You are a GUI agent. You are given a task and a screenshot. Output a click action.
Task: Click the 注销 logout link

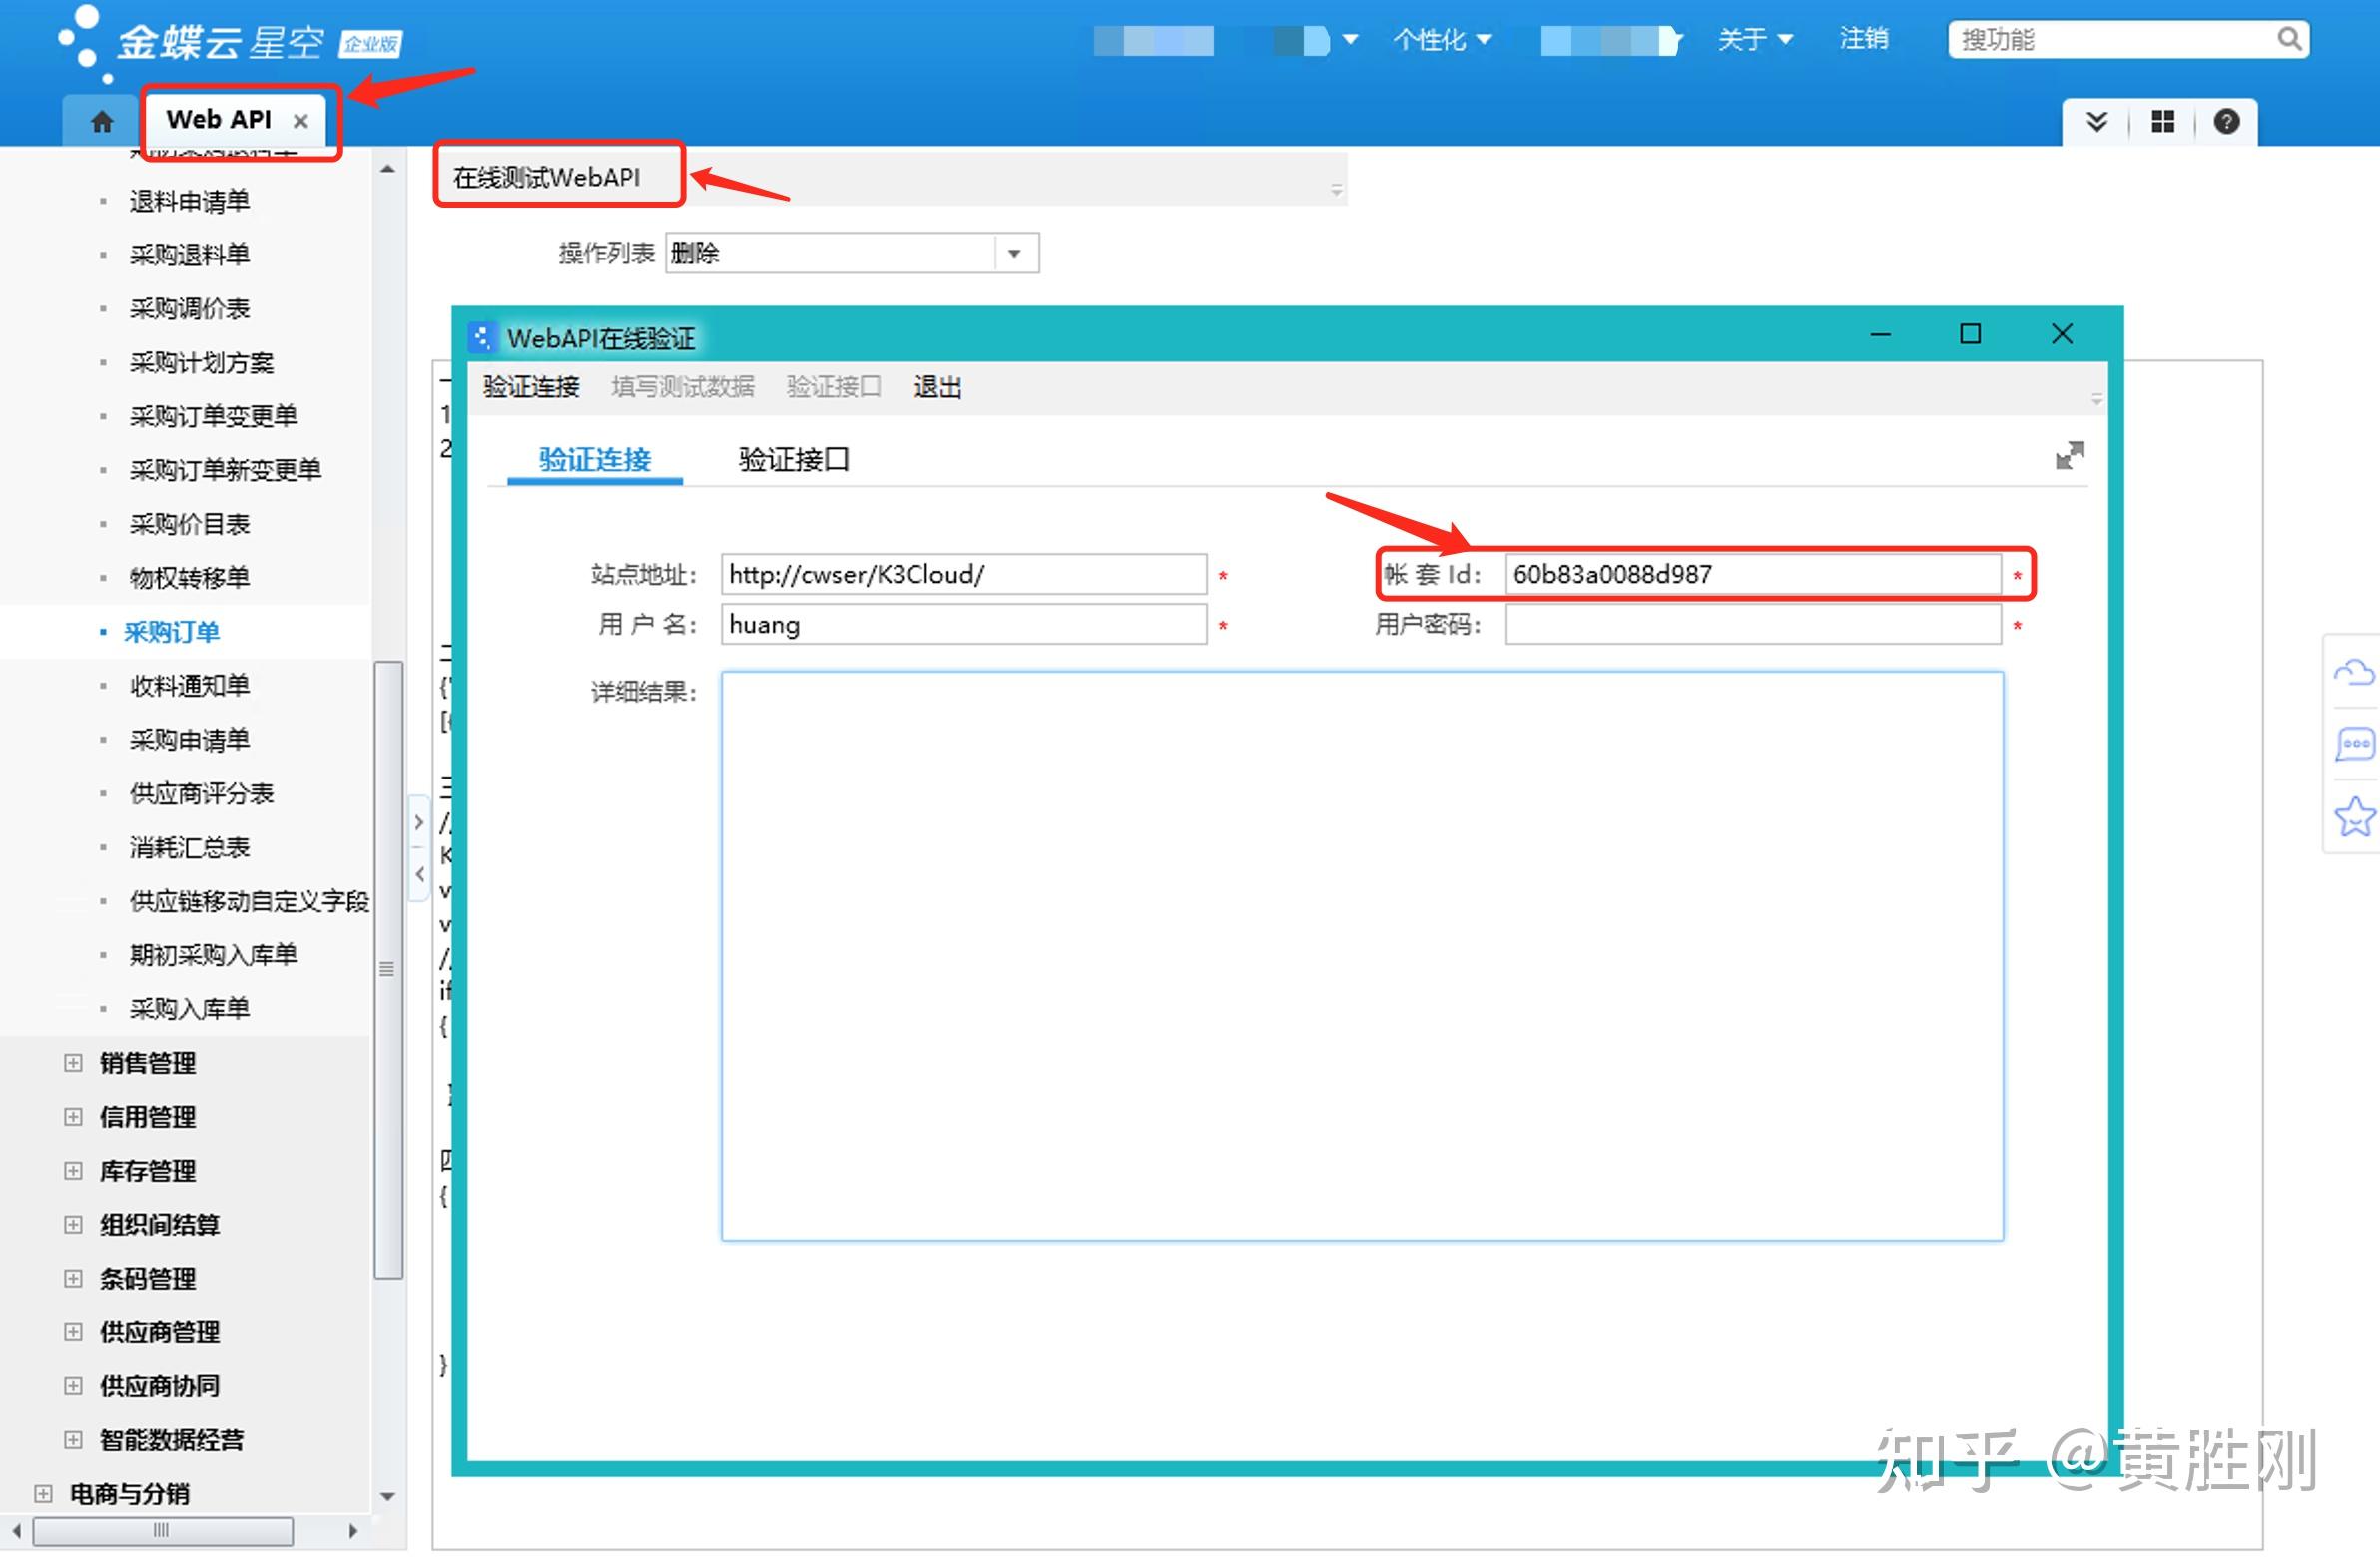click(1863, 39)
